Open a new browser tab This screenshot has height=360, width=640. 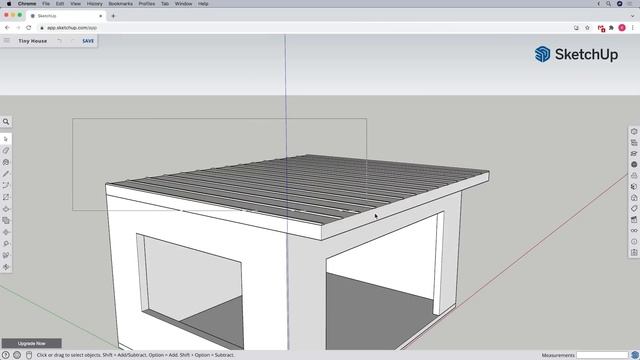[x=113, y=16]
